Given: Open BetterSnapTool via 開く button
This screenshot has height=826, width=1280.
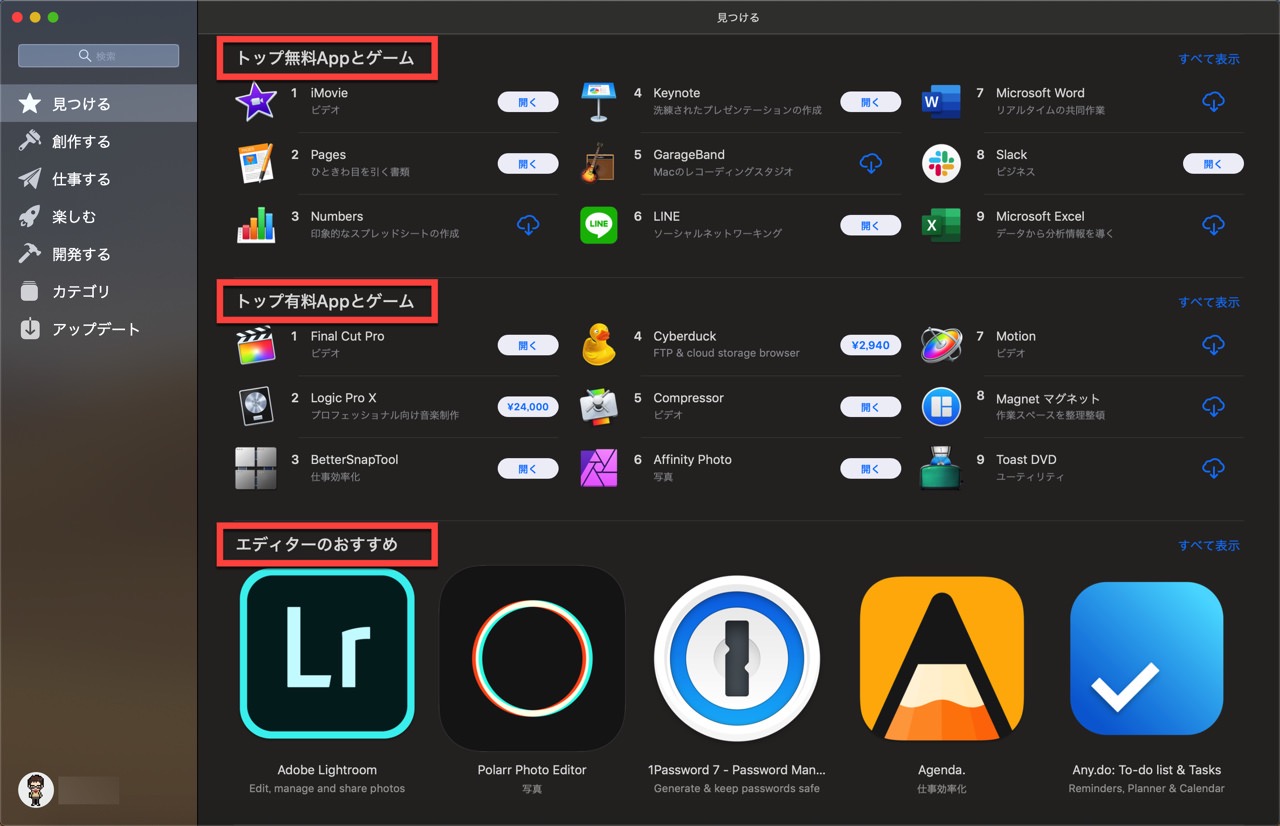Looking at the screenshot, I should click(x=528, y=469).
